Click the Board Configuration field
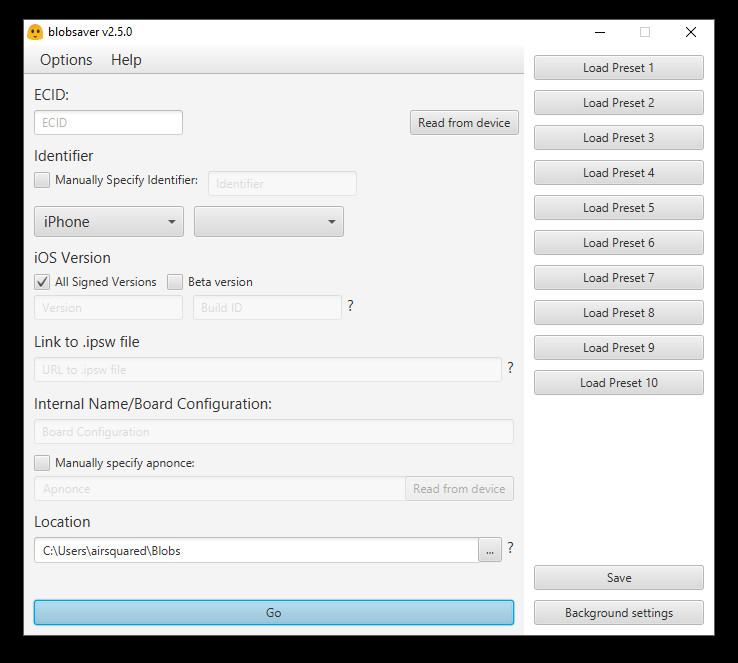738x663 pixels. tap(274, 432)
